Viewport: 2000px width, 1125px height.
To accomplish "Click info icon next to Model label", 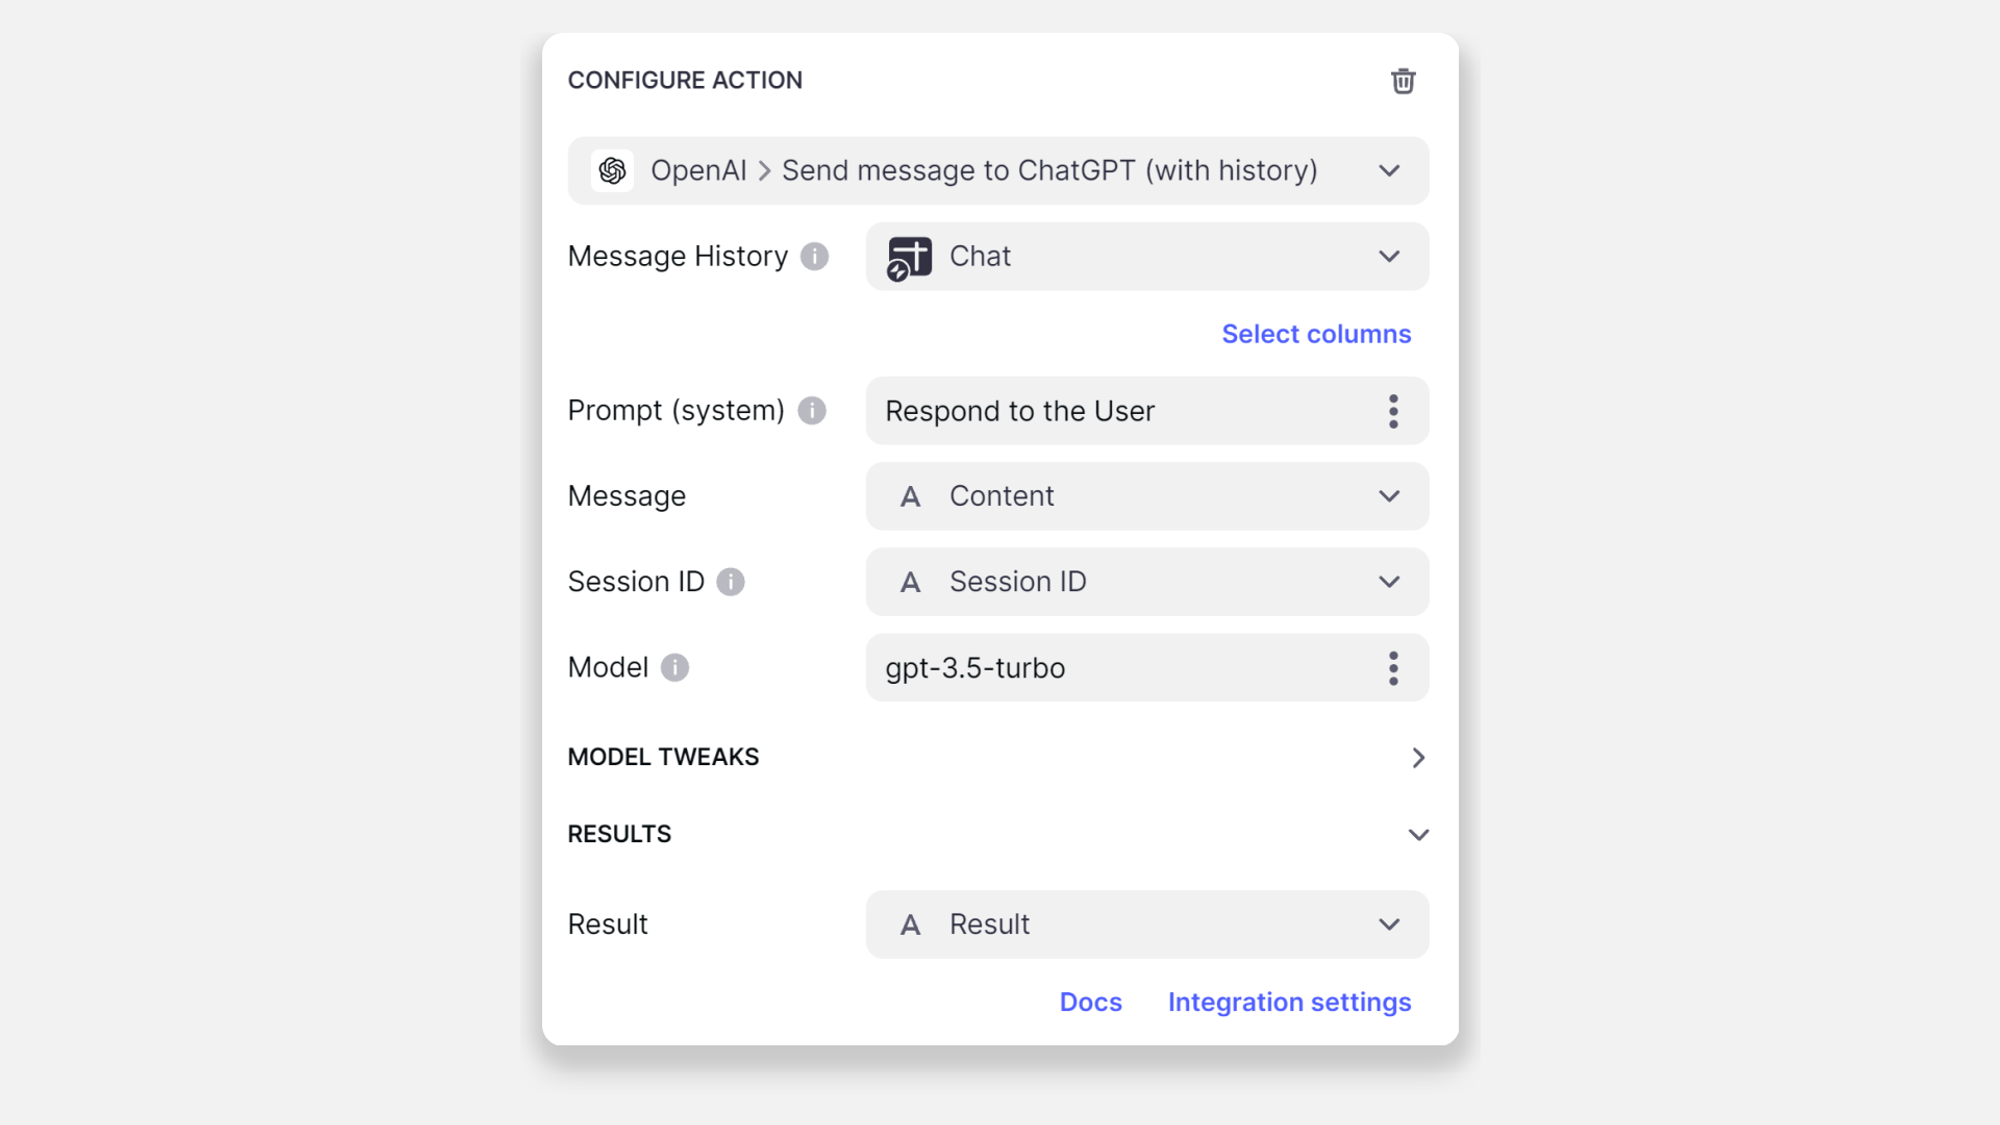I will [675, 668].
